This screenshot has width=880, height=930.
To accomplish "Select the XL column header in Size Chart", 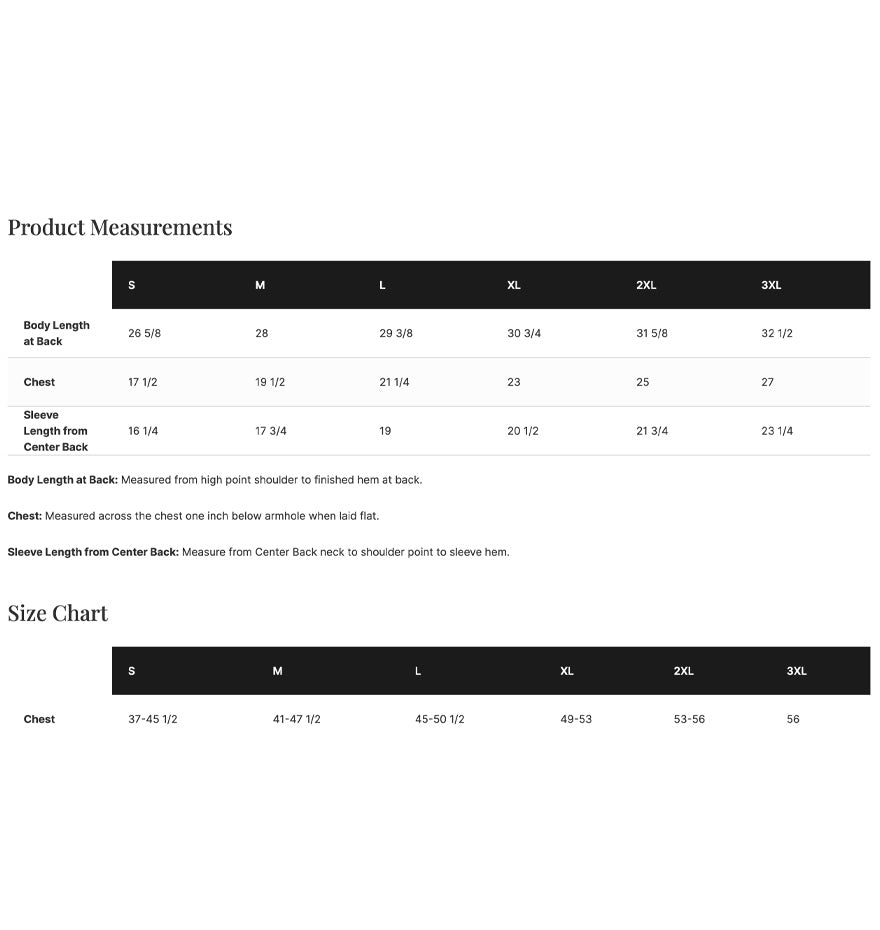I will point(566,671).
